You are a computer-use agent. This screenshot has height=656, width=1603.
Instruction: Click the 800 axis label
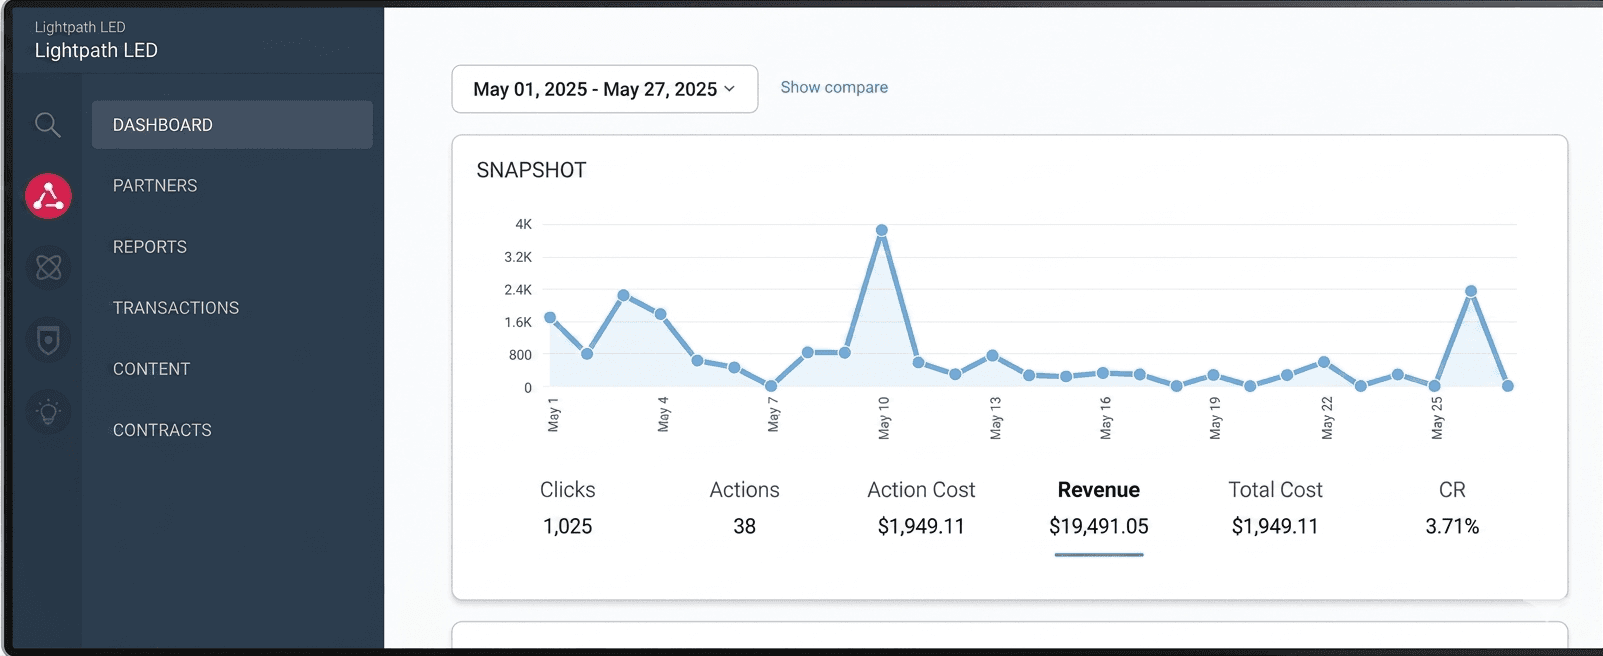coord(520,355)
